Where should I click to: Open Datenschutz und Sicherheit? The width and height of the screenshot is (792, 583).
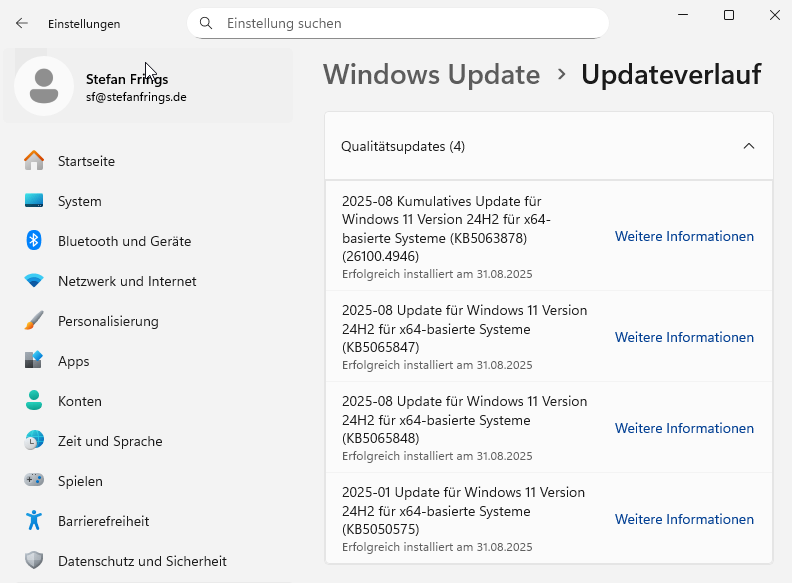142,561
